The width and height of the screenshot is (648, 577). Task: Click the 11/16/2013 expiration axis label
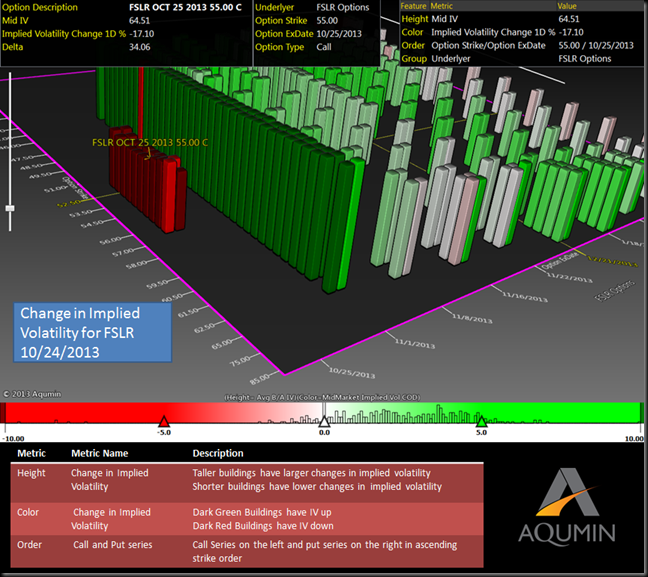tap(525, 296)
